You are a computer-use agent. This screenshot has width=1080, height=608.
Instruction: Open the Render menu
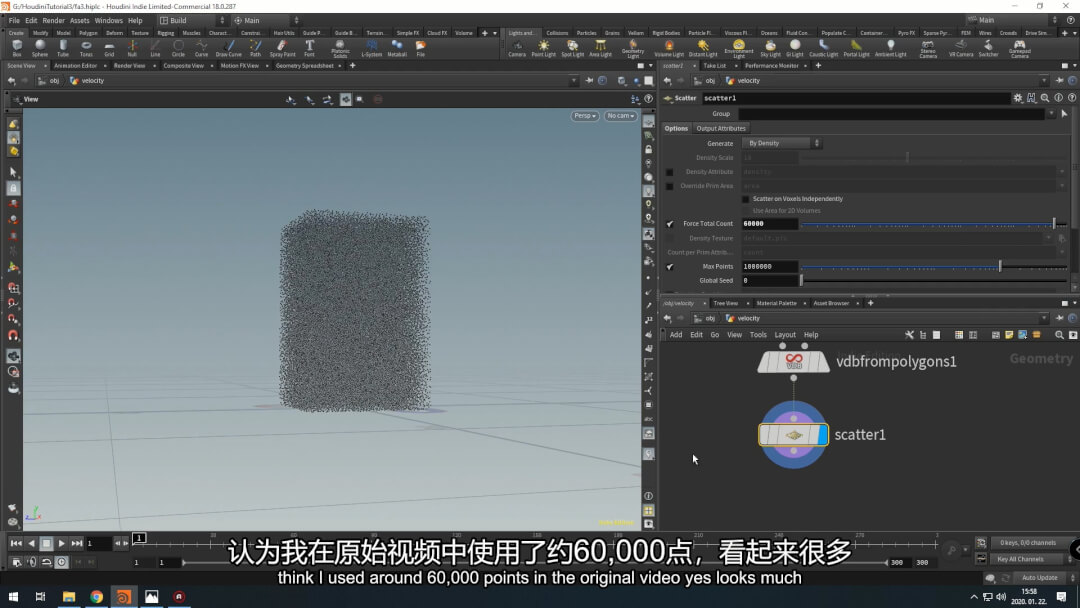tap(53, 21)
